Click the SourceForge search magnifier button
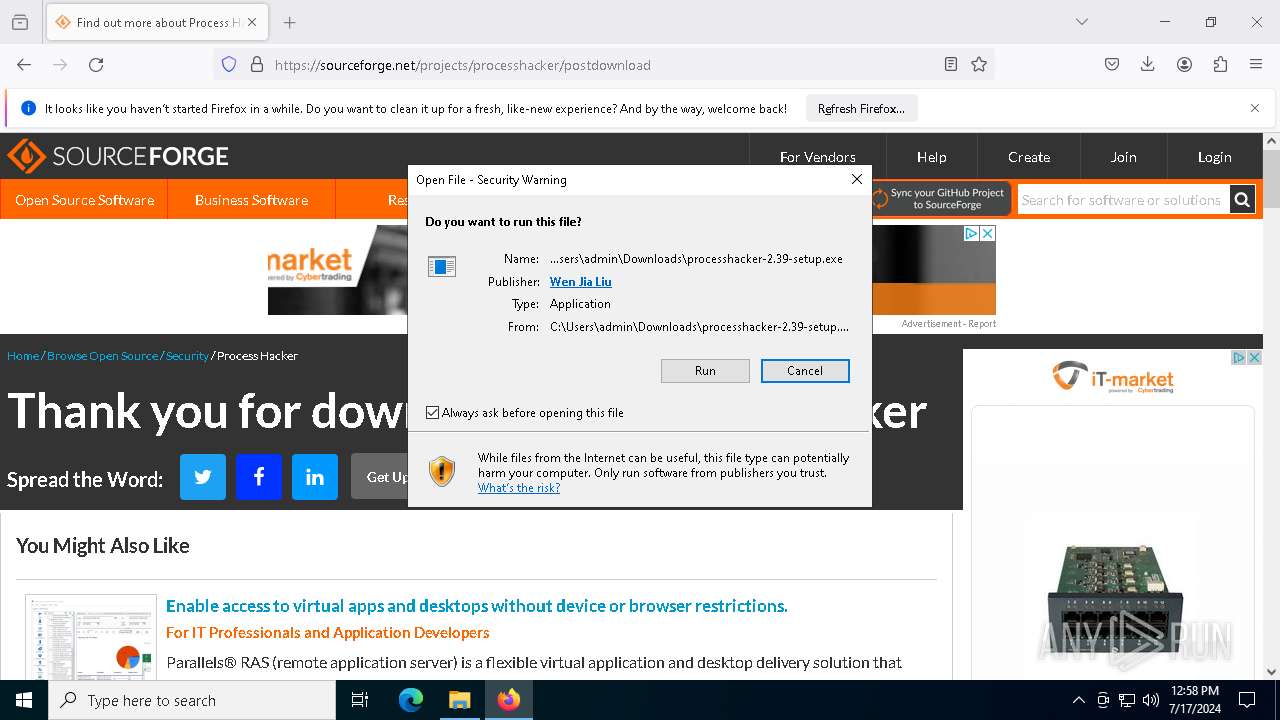The height and width of the screenshot is (720, 1280). click(x=1242, y=200)
